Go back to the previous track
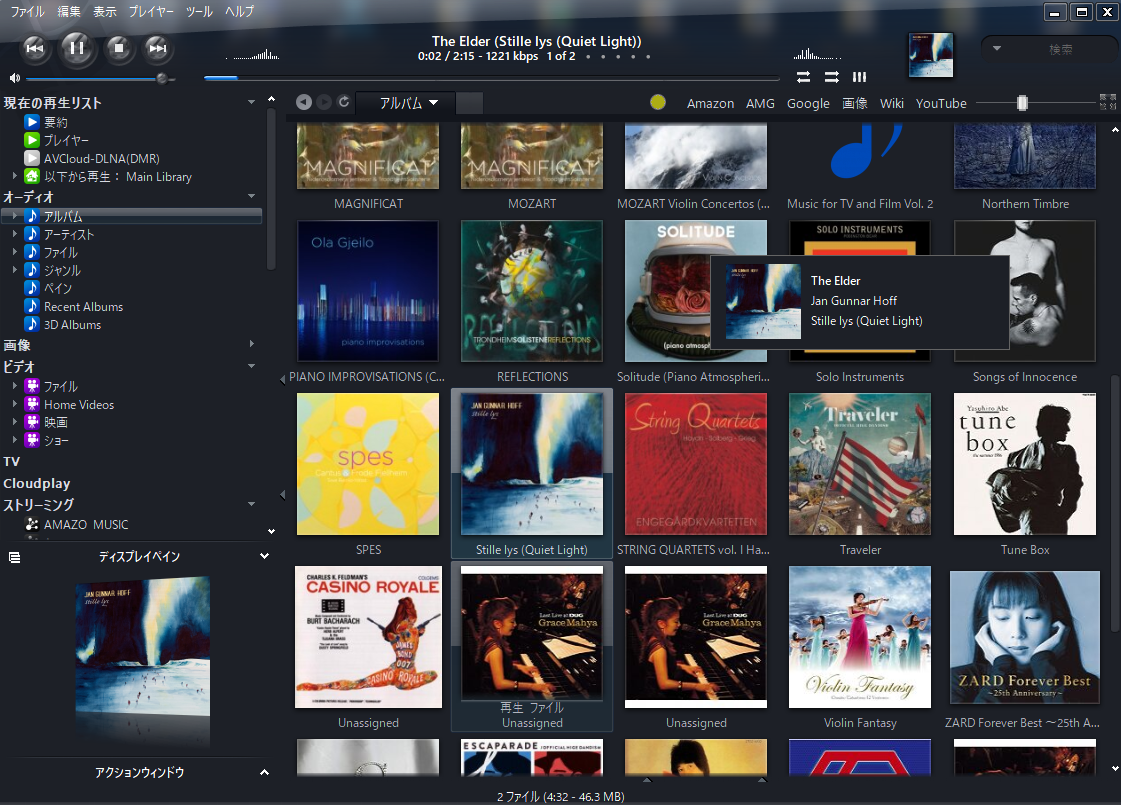 coord(34,47)
